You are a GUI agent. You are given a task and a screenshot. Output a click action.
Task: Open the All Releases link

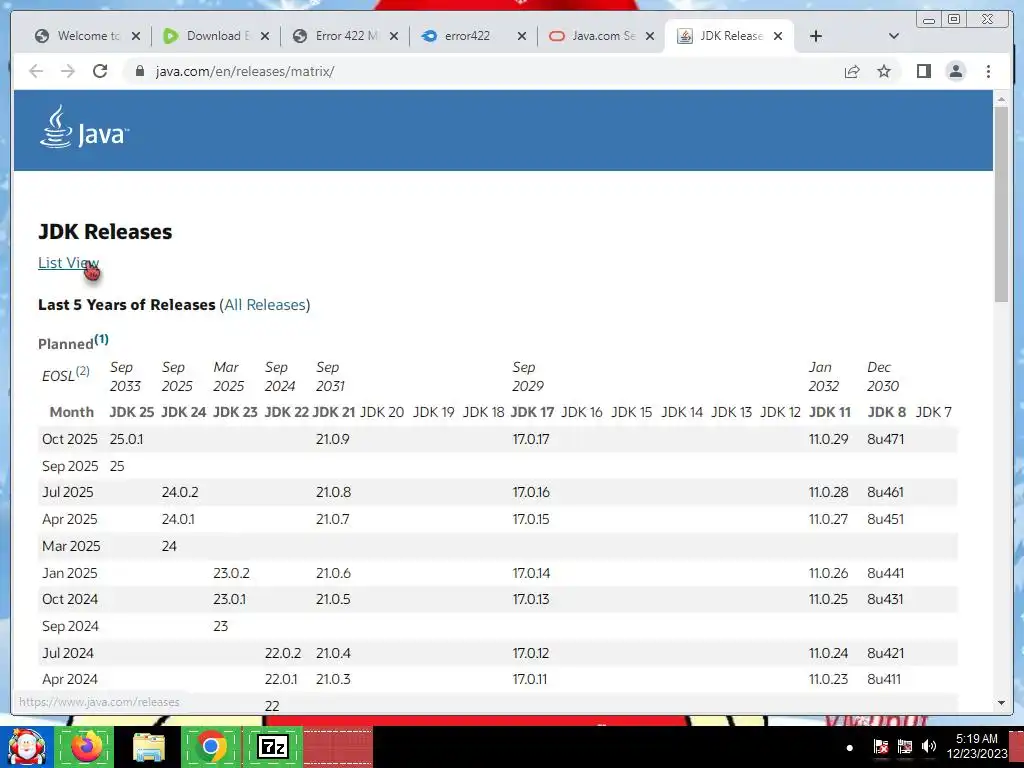(264, 305)
